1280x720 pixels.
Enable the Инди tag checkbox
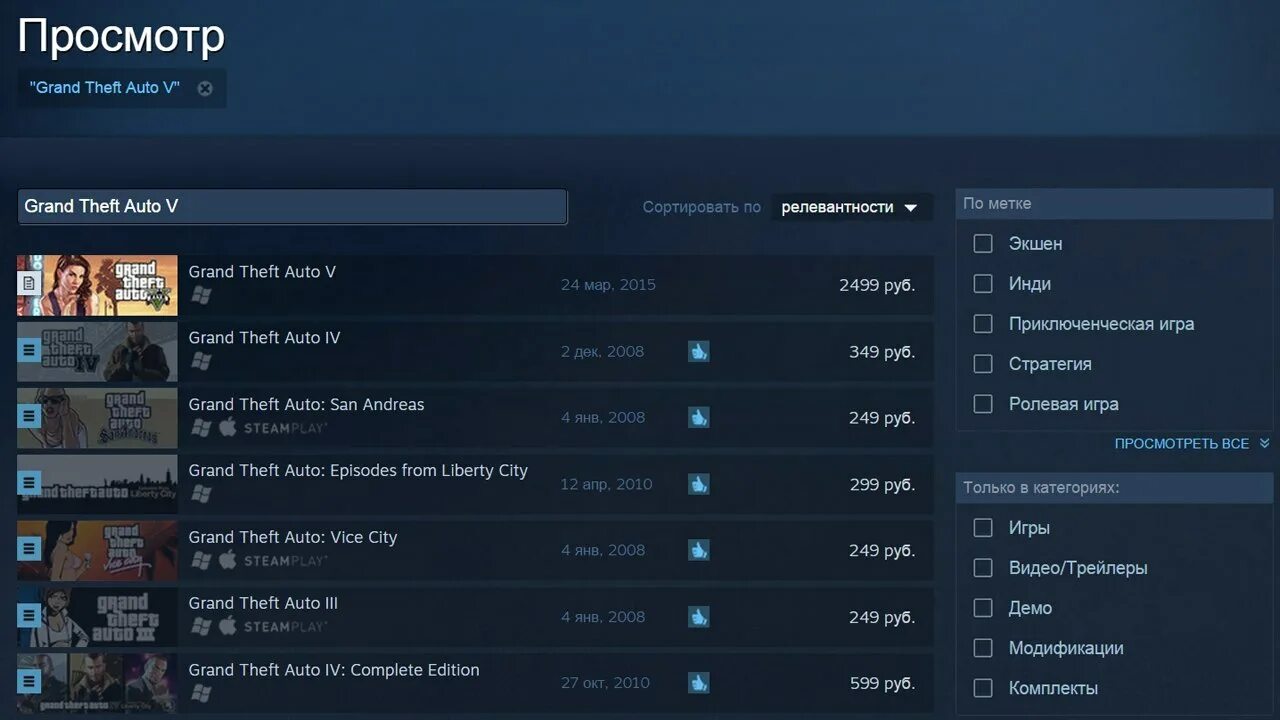[983, 283]
